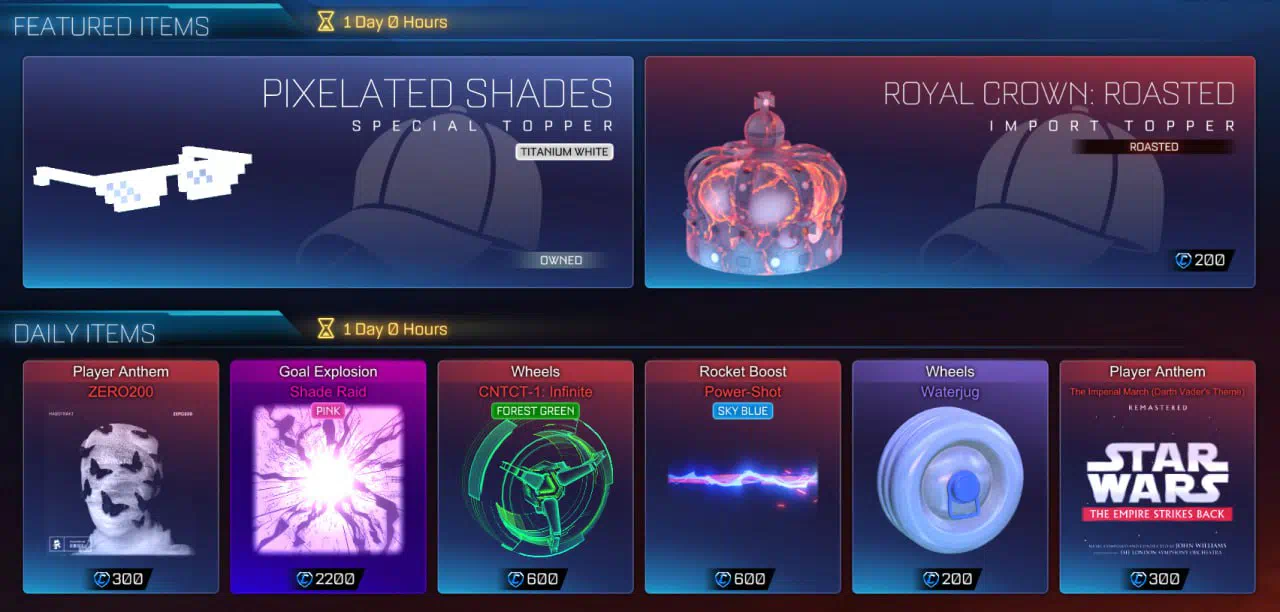
Task: Click the Power-Shot boost trail image
Action: point(742,480)
